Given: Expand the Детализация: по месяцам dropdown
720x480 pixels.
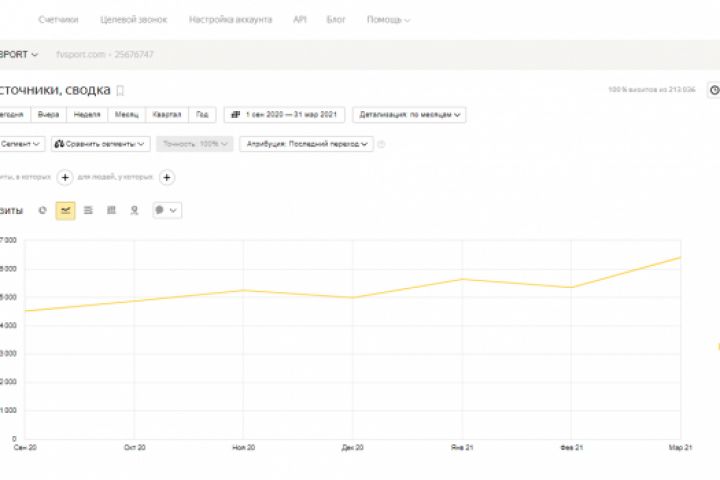Looking at the screenshot, I should click(x=410, y=115).
